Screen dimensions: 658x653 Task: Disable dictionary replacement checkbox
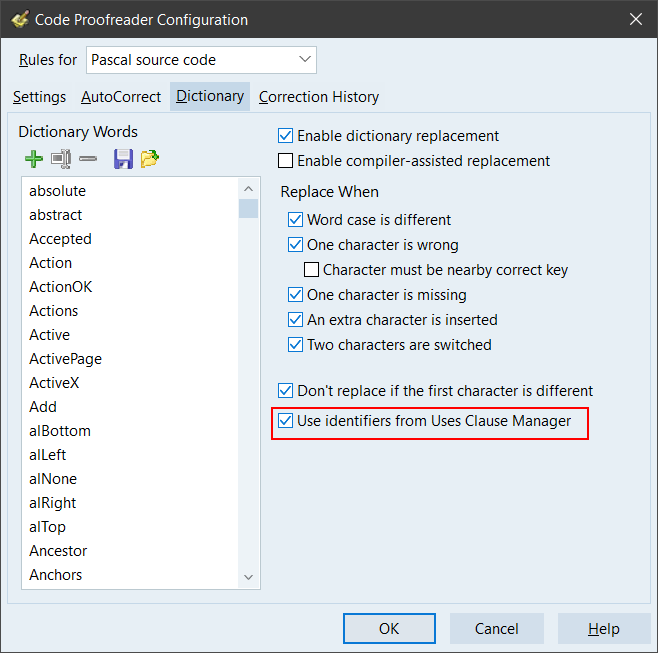[286, 136]
